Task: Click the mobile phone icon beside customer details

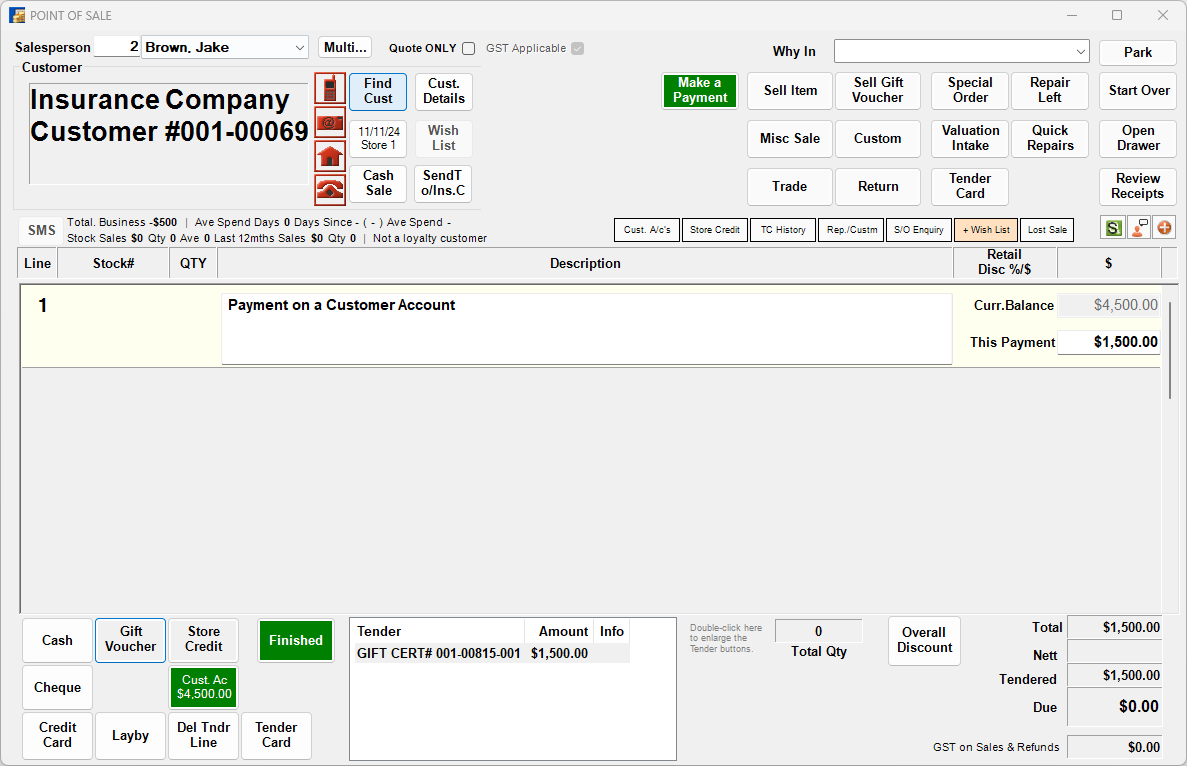Action: point(330,88)
